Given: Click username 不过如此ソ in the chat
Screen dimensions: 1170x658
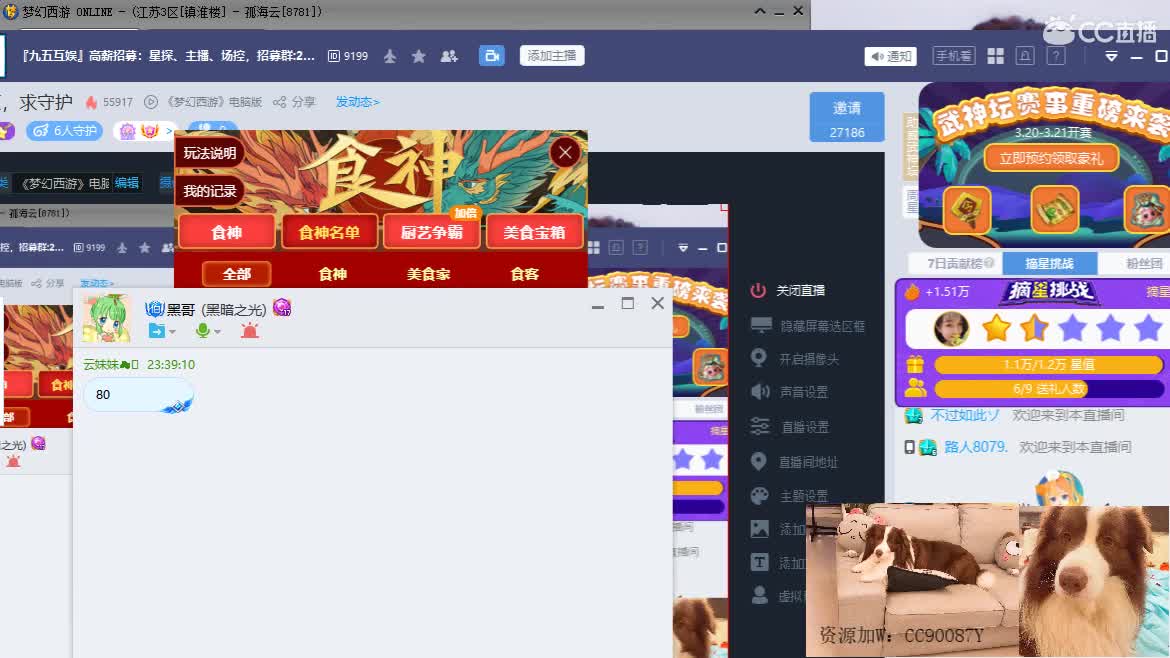Looking at the screenshot, I should point(965,415).
